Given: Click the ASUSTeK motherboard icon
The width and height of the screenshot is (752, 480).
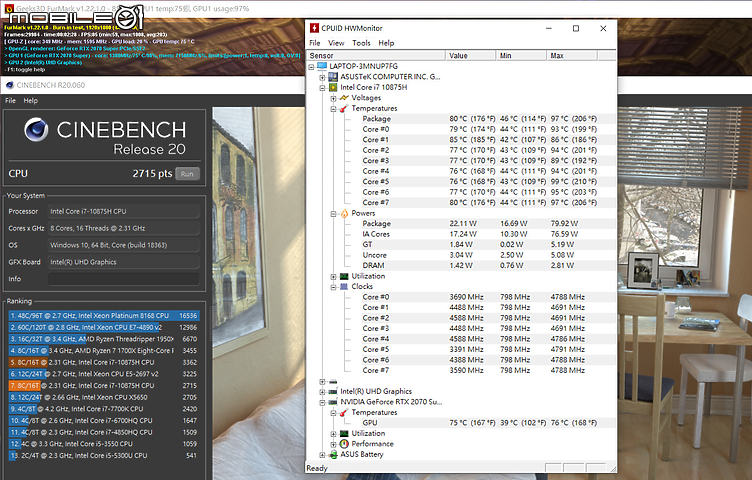Looking at the screenshot, I should (333, 77).
